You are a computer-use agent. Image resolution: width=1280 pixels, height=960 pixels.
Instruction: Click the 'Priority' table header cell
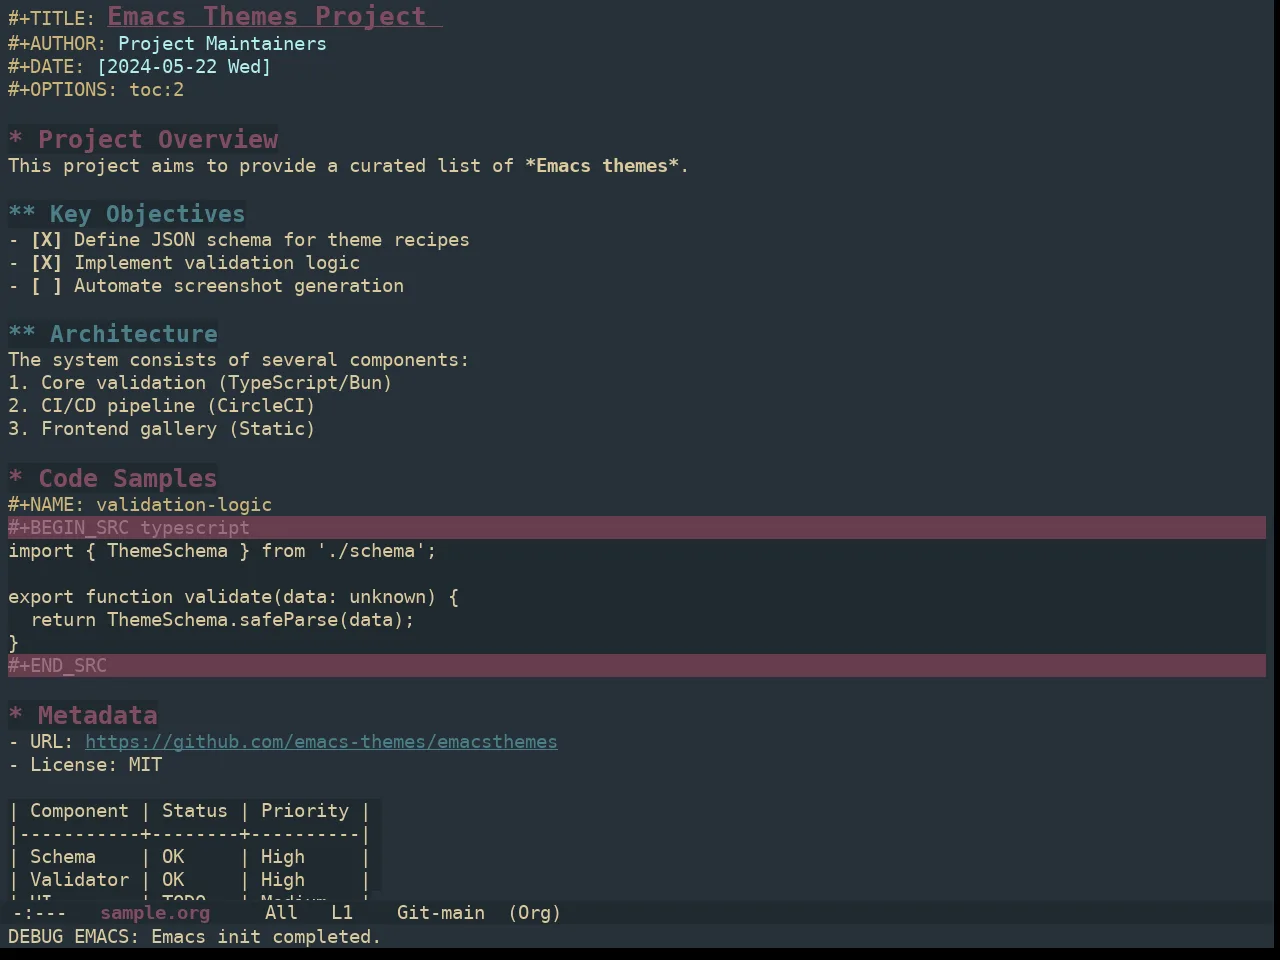(305, 811)
